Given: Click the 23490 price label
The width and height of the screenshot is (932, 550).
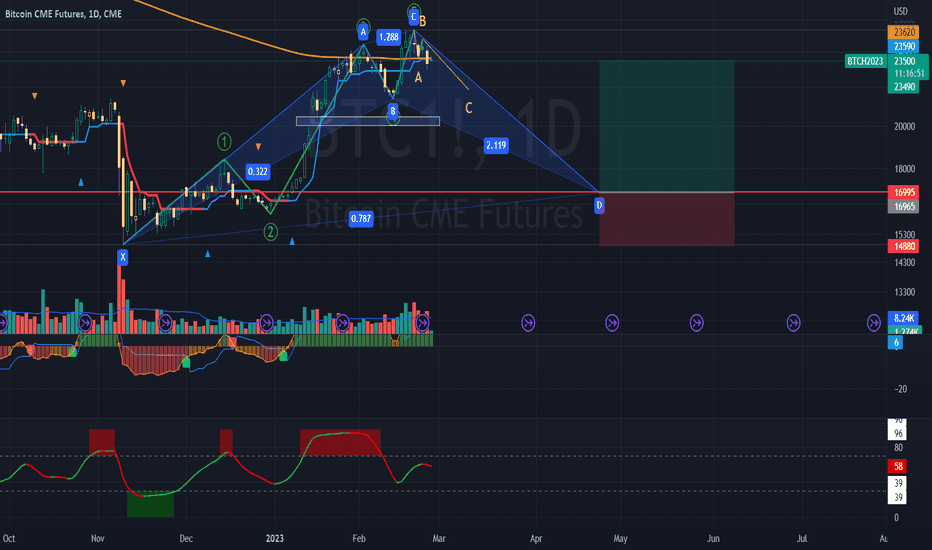Looking at the screenshot, I should 903,87.
